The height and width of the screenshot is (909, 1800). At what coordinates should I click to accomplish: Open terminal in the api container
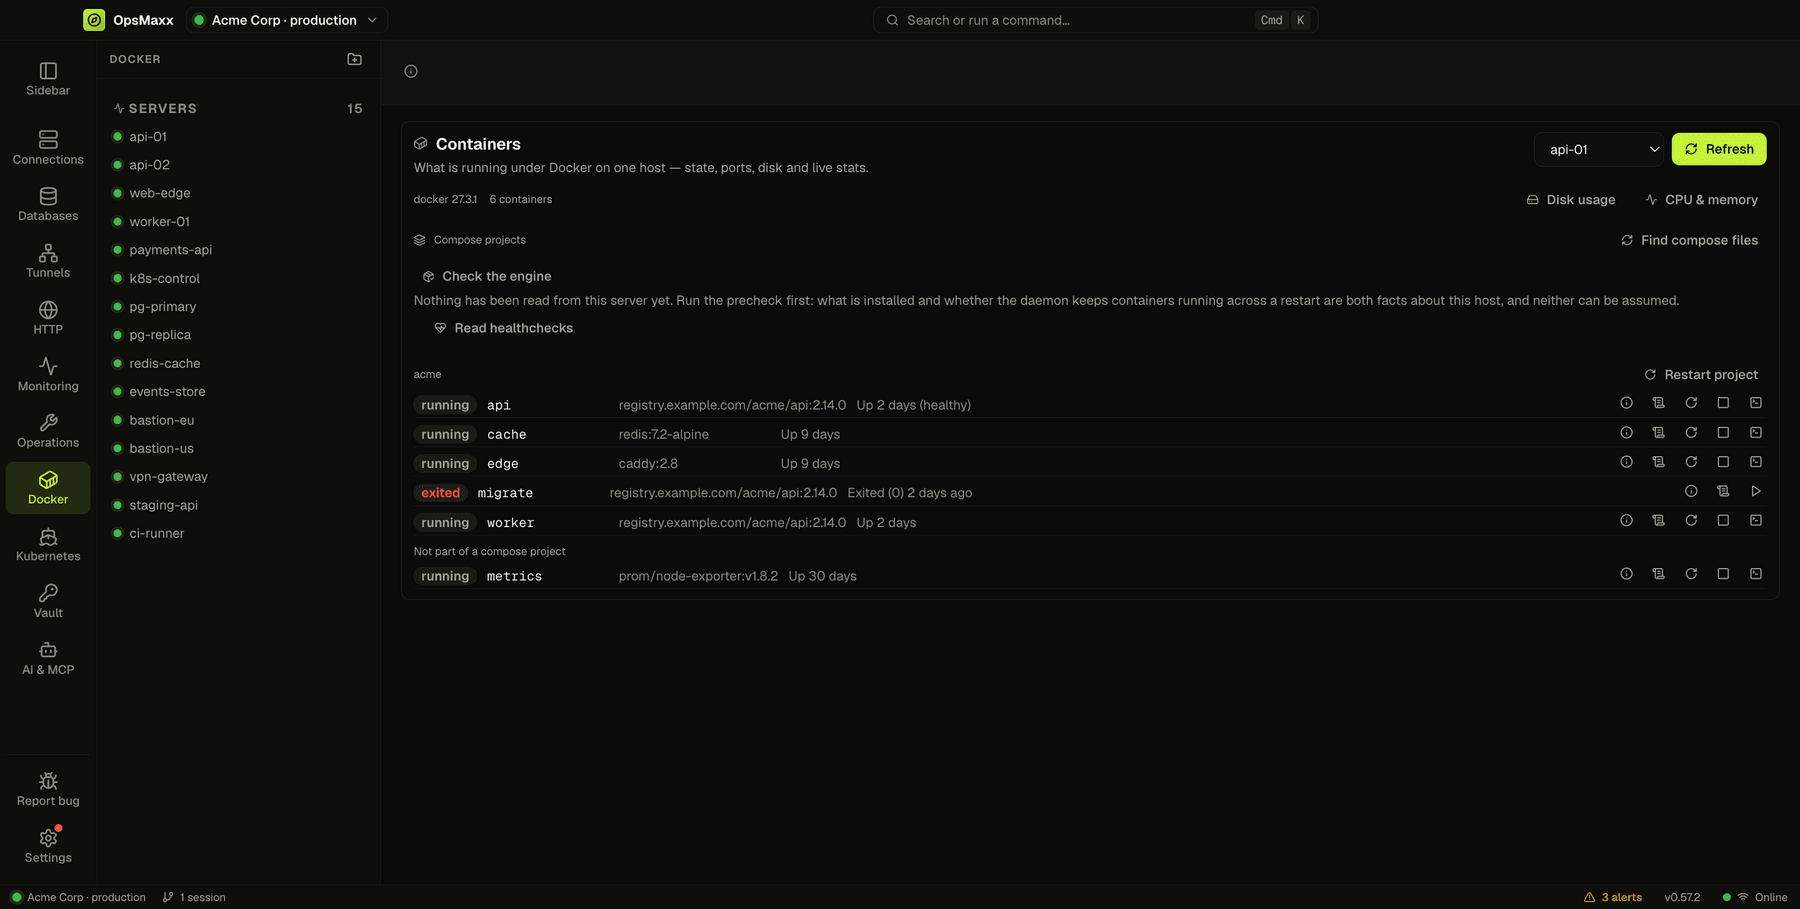point(1756,403)
